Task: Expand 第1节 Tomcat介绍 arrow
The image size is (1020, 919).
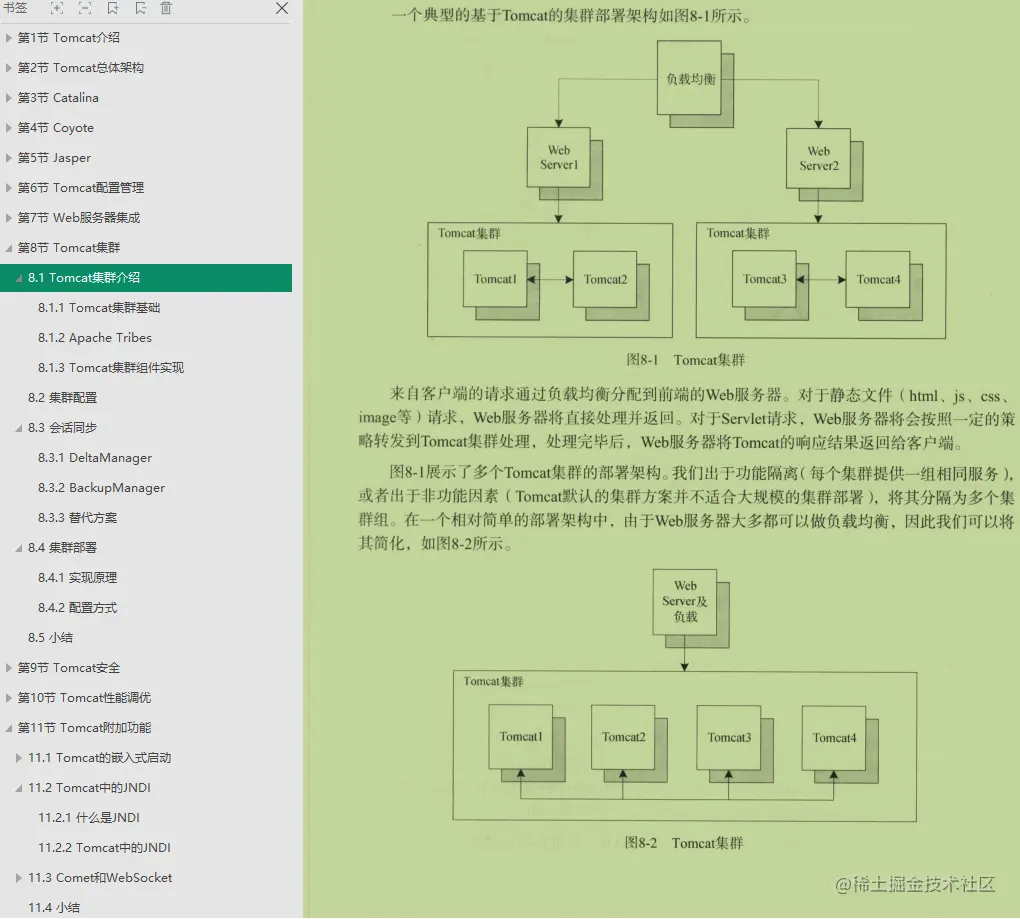Action: (8, 38)
